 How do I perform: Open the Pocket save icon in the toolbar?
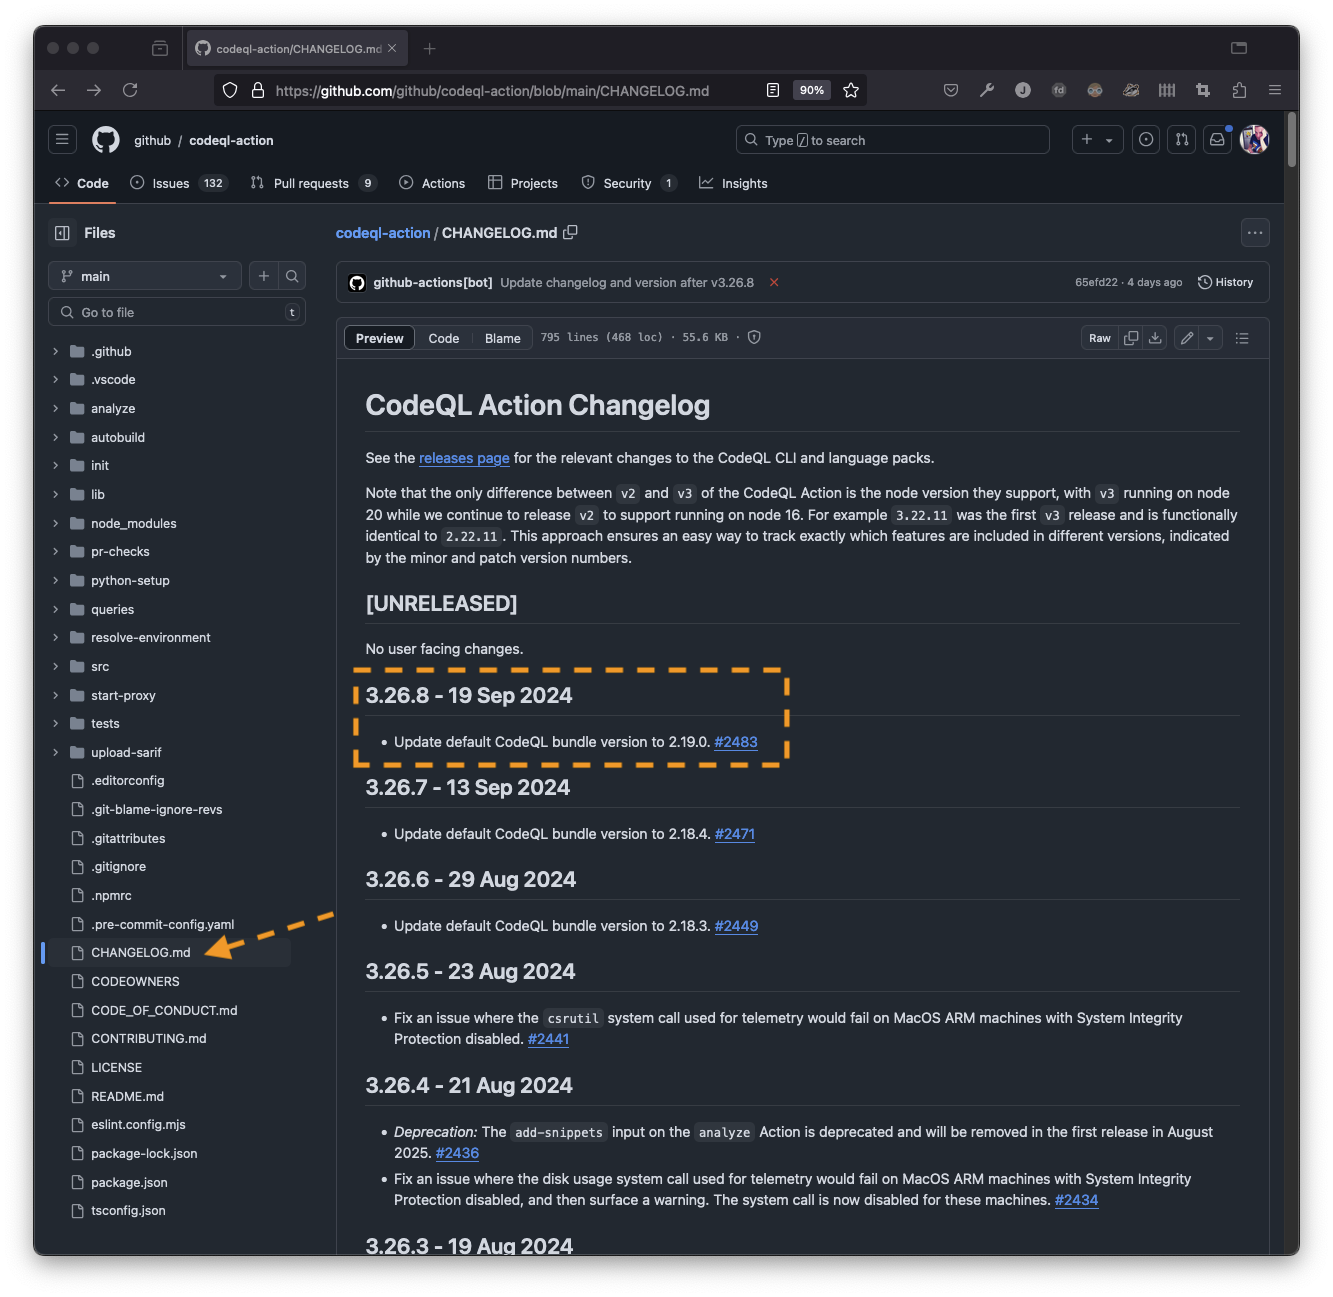point(951,90)
